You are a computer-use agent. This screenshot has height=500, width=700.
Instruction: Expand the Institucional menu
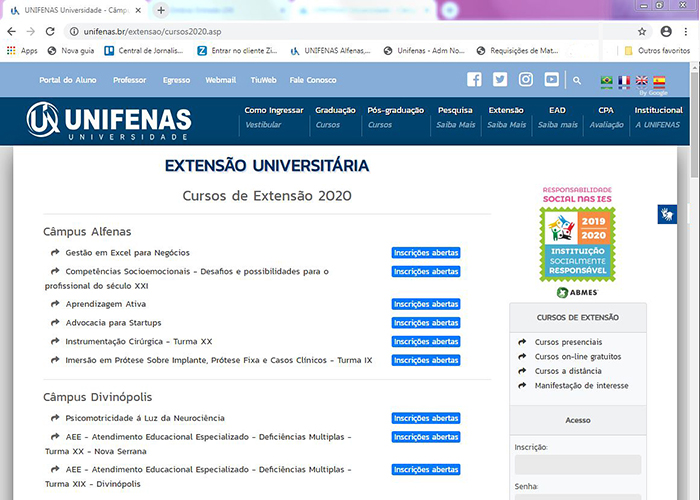pyautogui.click(x=658, y=110)
